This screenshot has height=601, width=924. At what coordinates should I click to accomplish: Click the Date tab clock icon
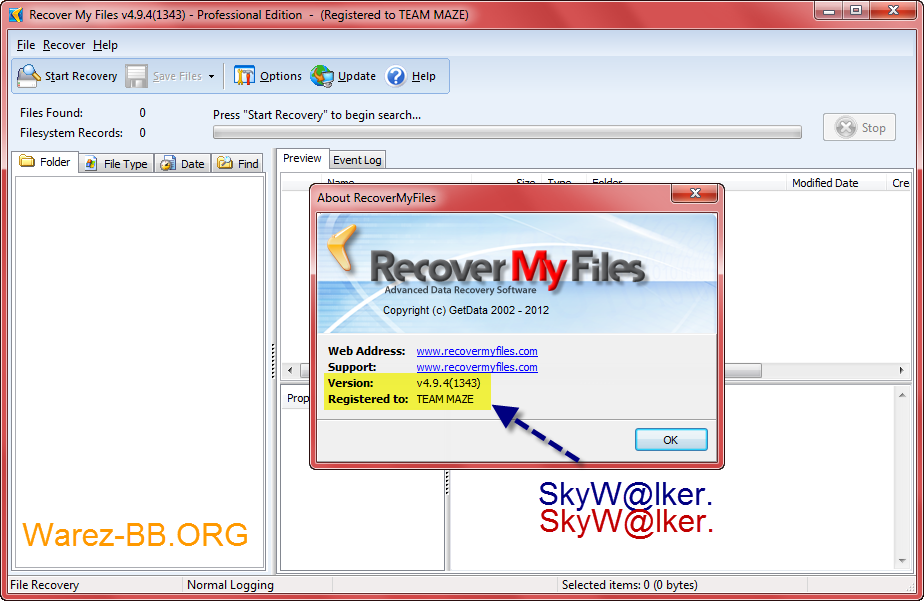168,163
